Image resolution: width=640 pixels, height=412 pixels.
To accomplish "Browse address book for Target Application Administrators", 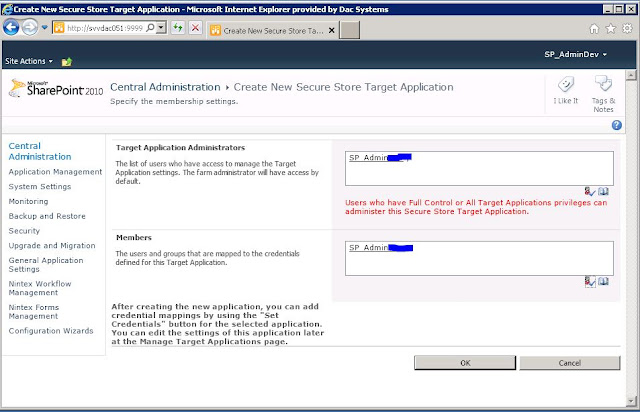I will 603,191.
